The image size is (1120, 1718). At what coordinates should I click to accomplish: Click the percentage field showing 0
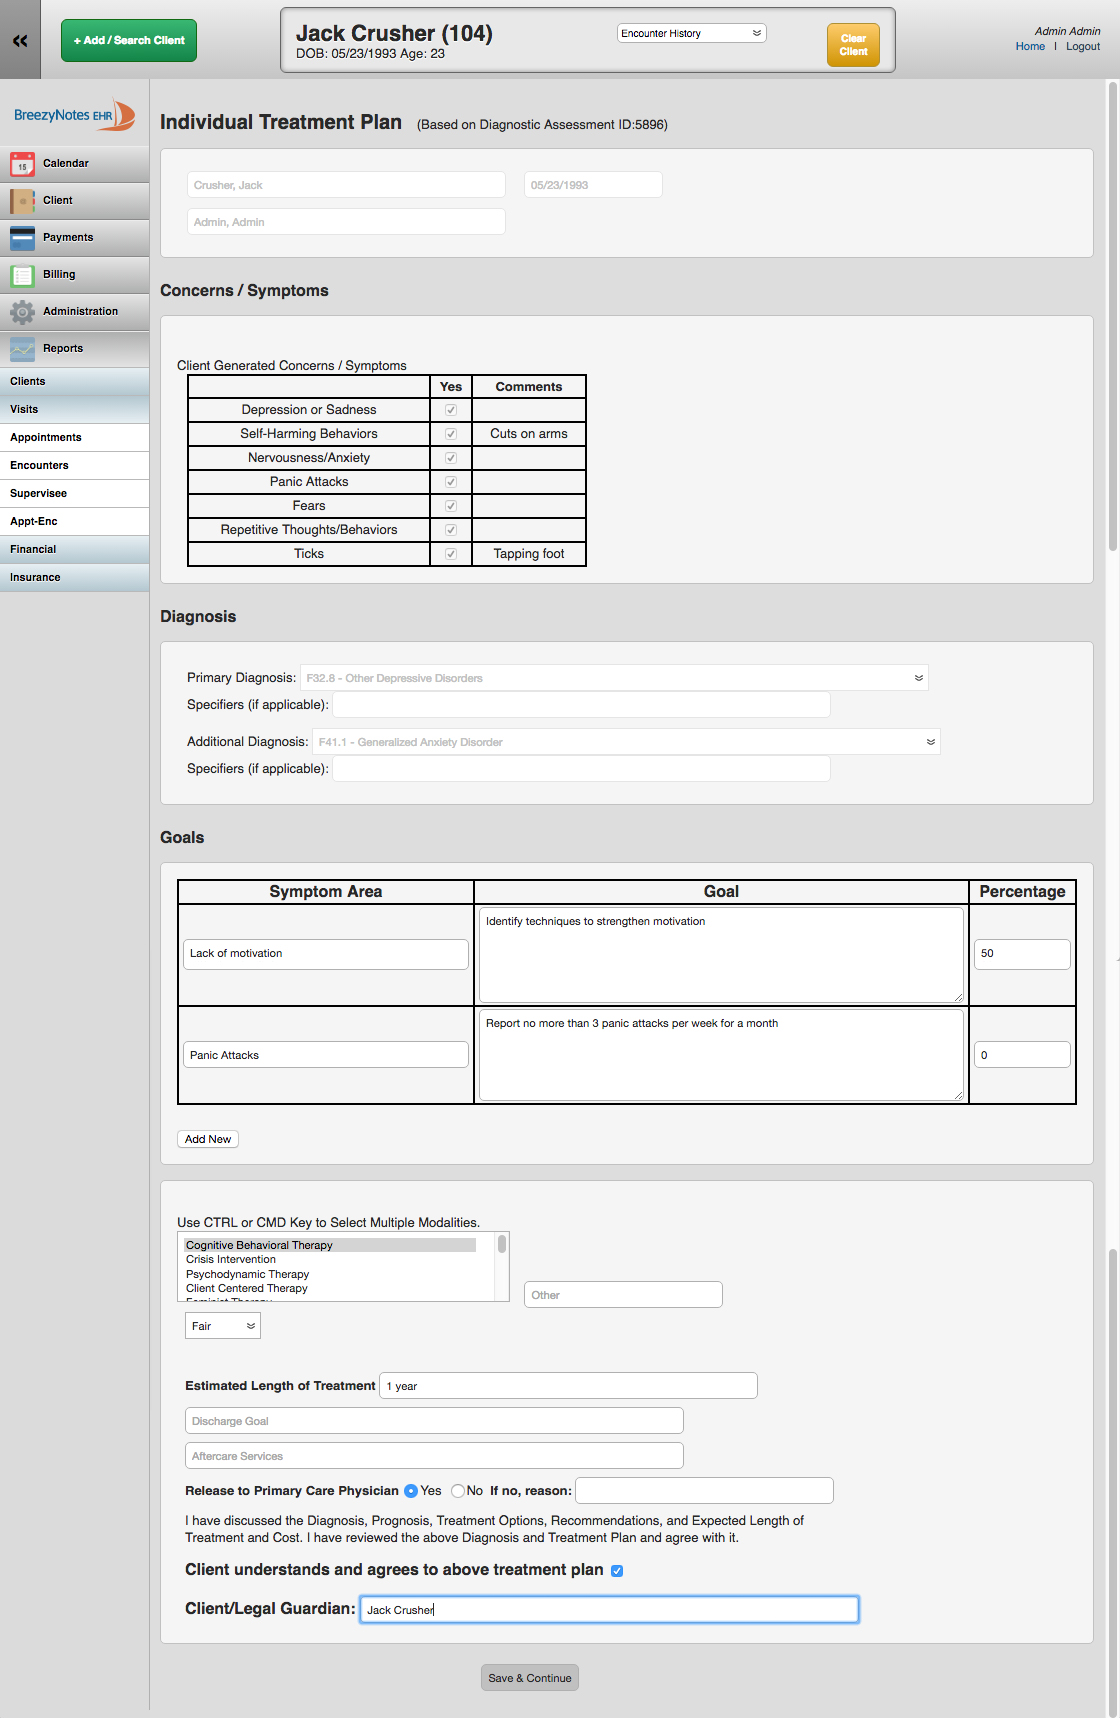coord(1022,1056)
